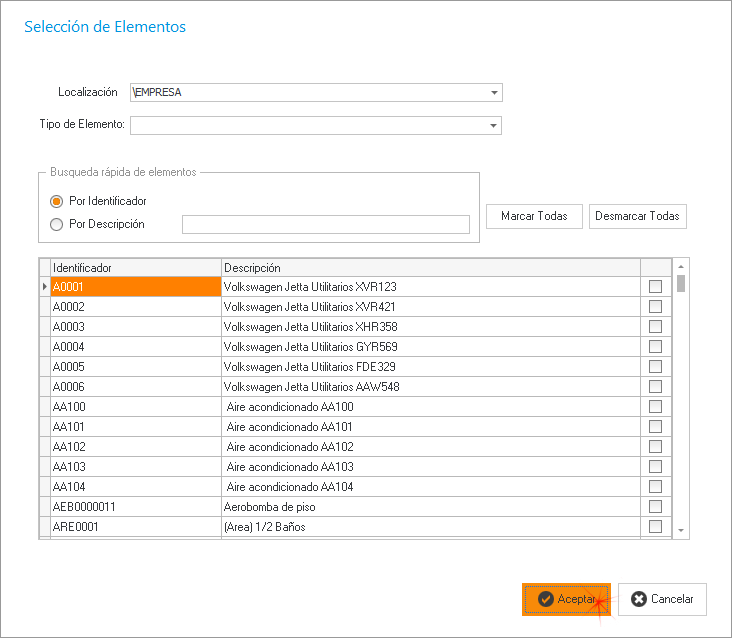This screenshot has width=732, height=638.
Task: Select the row ARE0001 identifier cell
Action: [135, 527]
